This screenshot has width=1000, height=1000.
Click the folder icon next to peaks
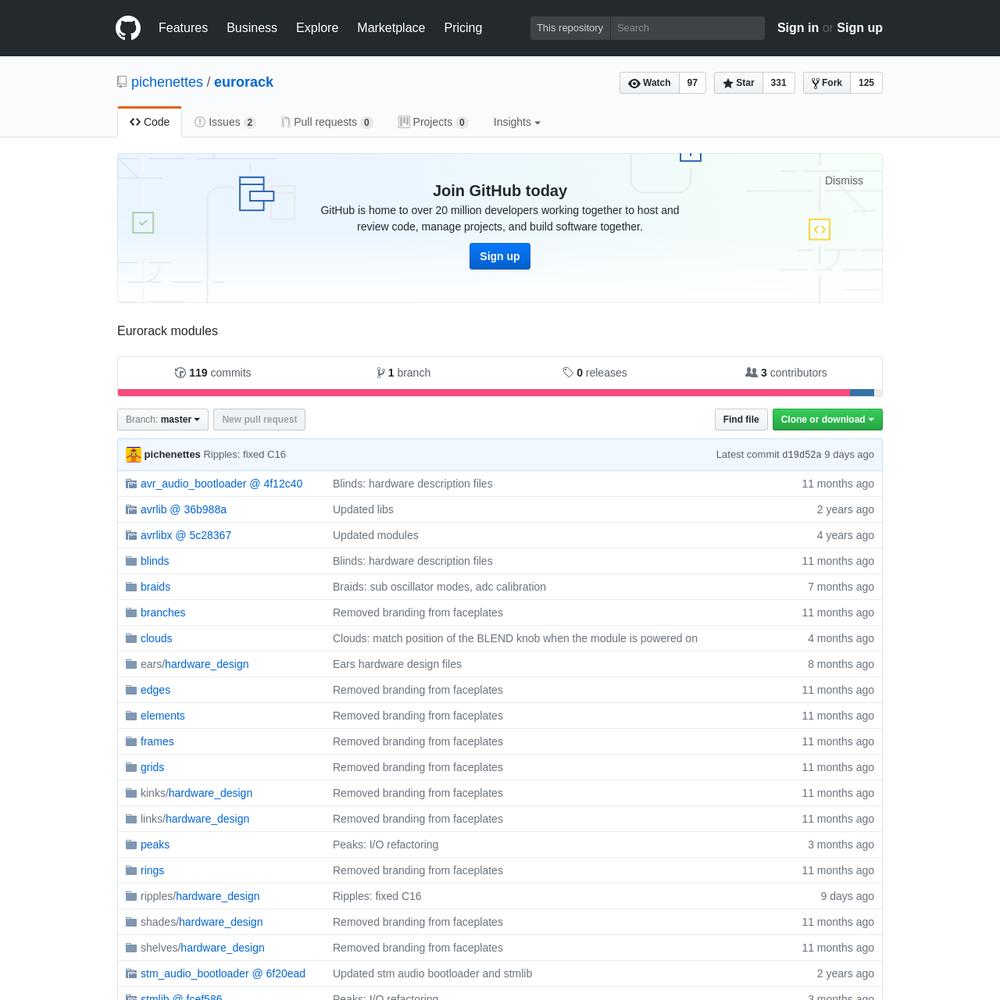(x=131, y=844)
